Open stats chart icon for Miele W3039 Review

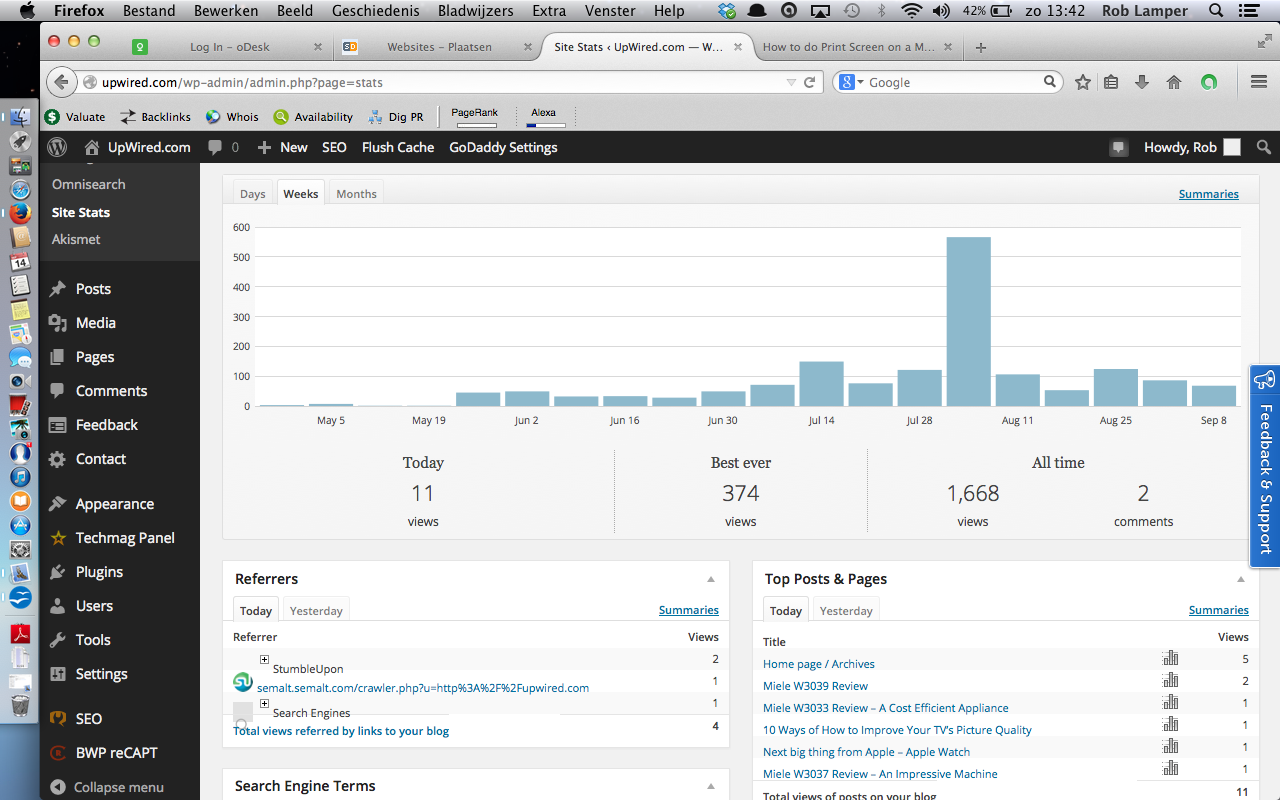coord(1171,680)
